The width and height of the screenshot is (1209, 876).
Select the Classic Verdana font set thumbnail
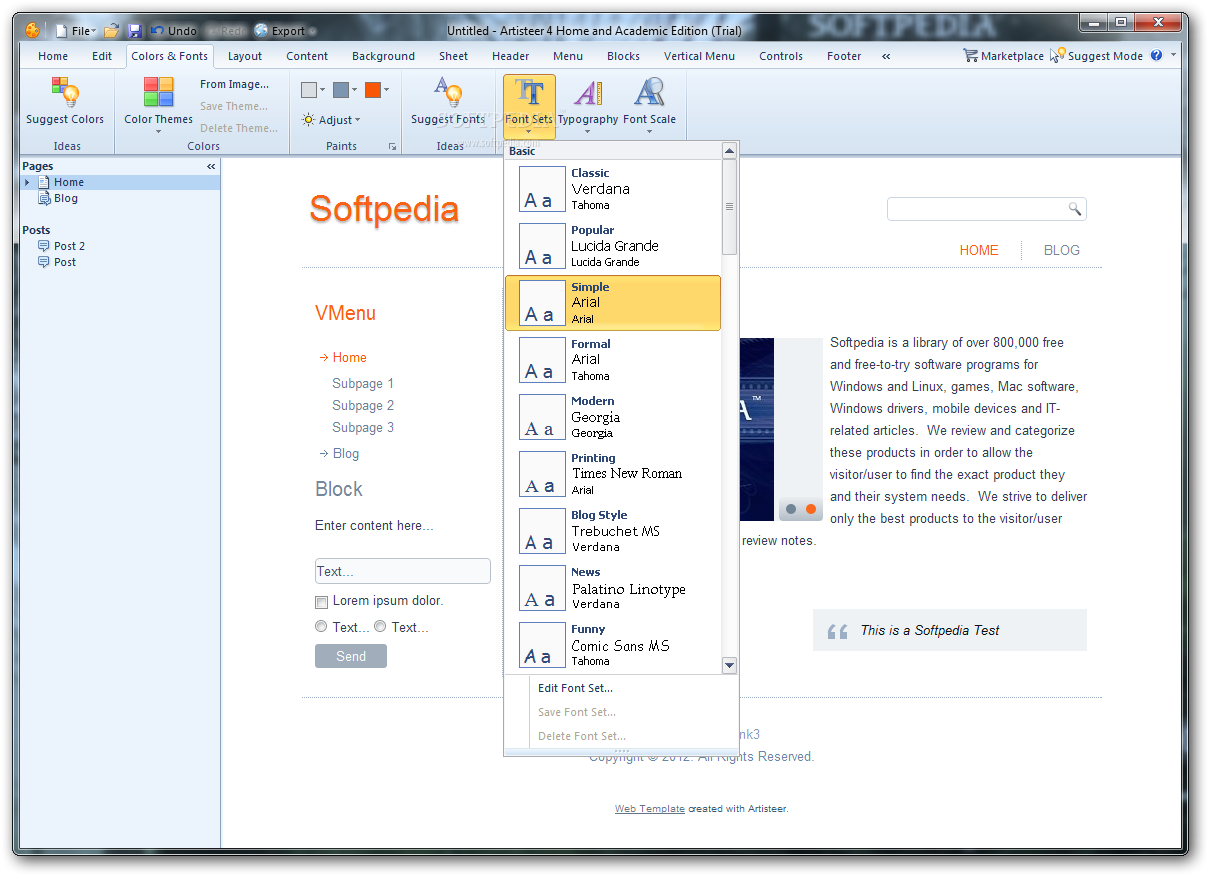click(542, 189)
